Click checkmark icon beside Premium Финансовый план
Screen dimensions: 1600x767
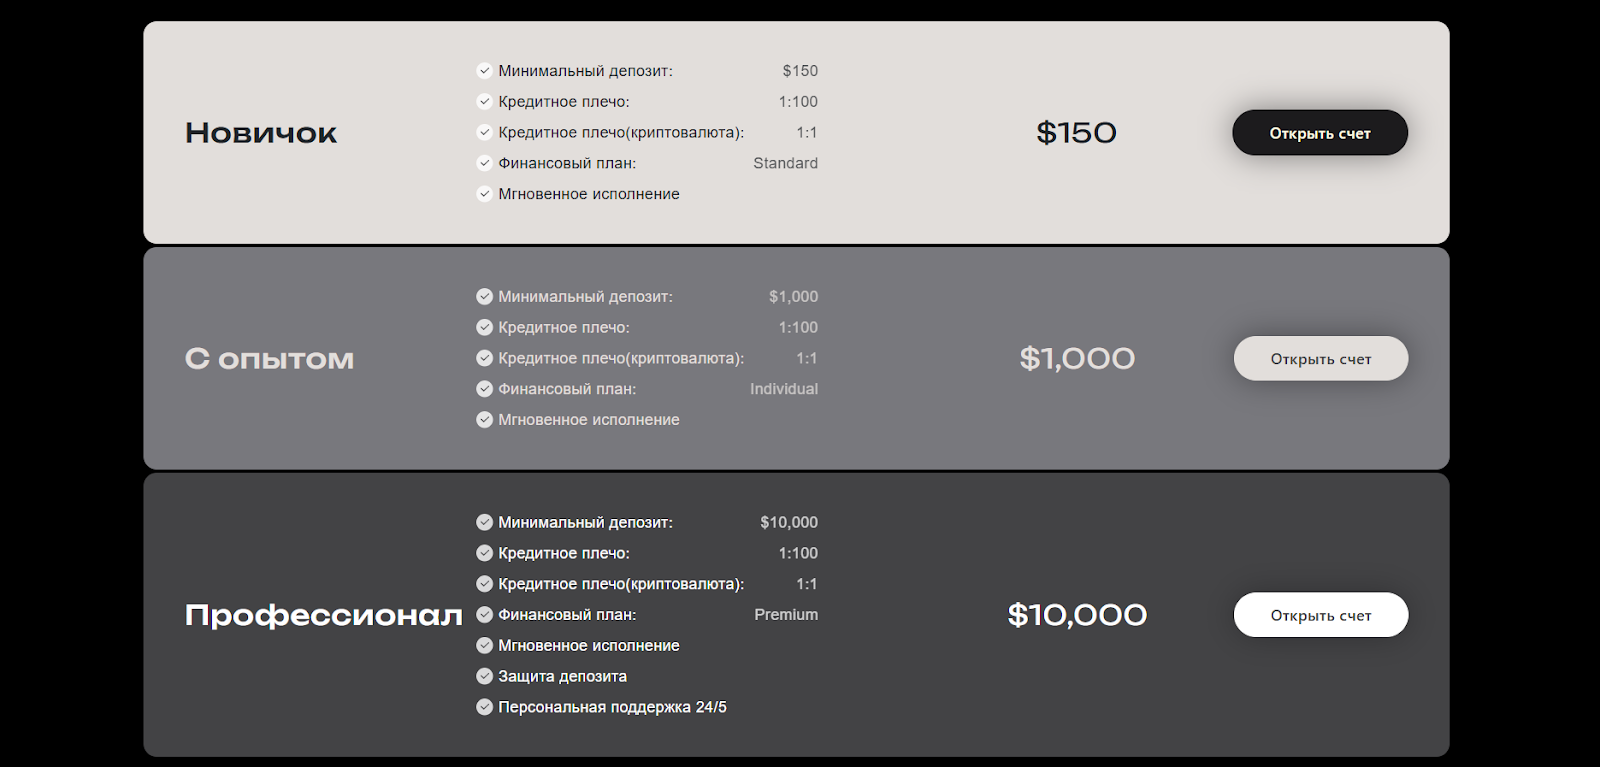[x=484, y=615]
